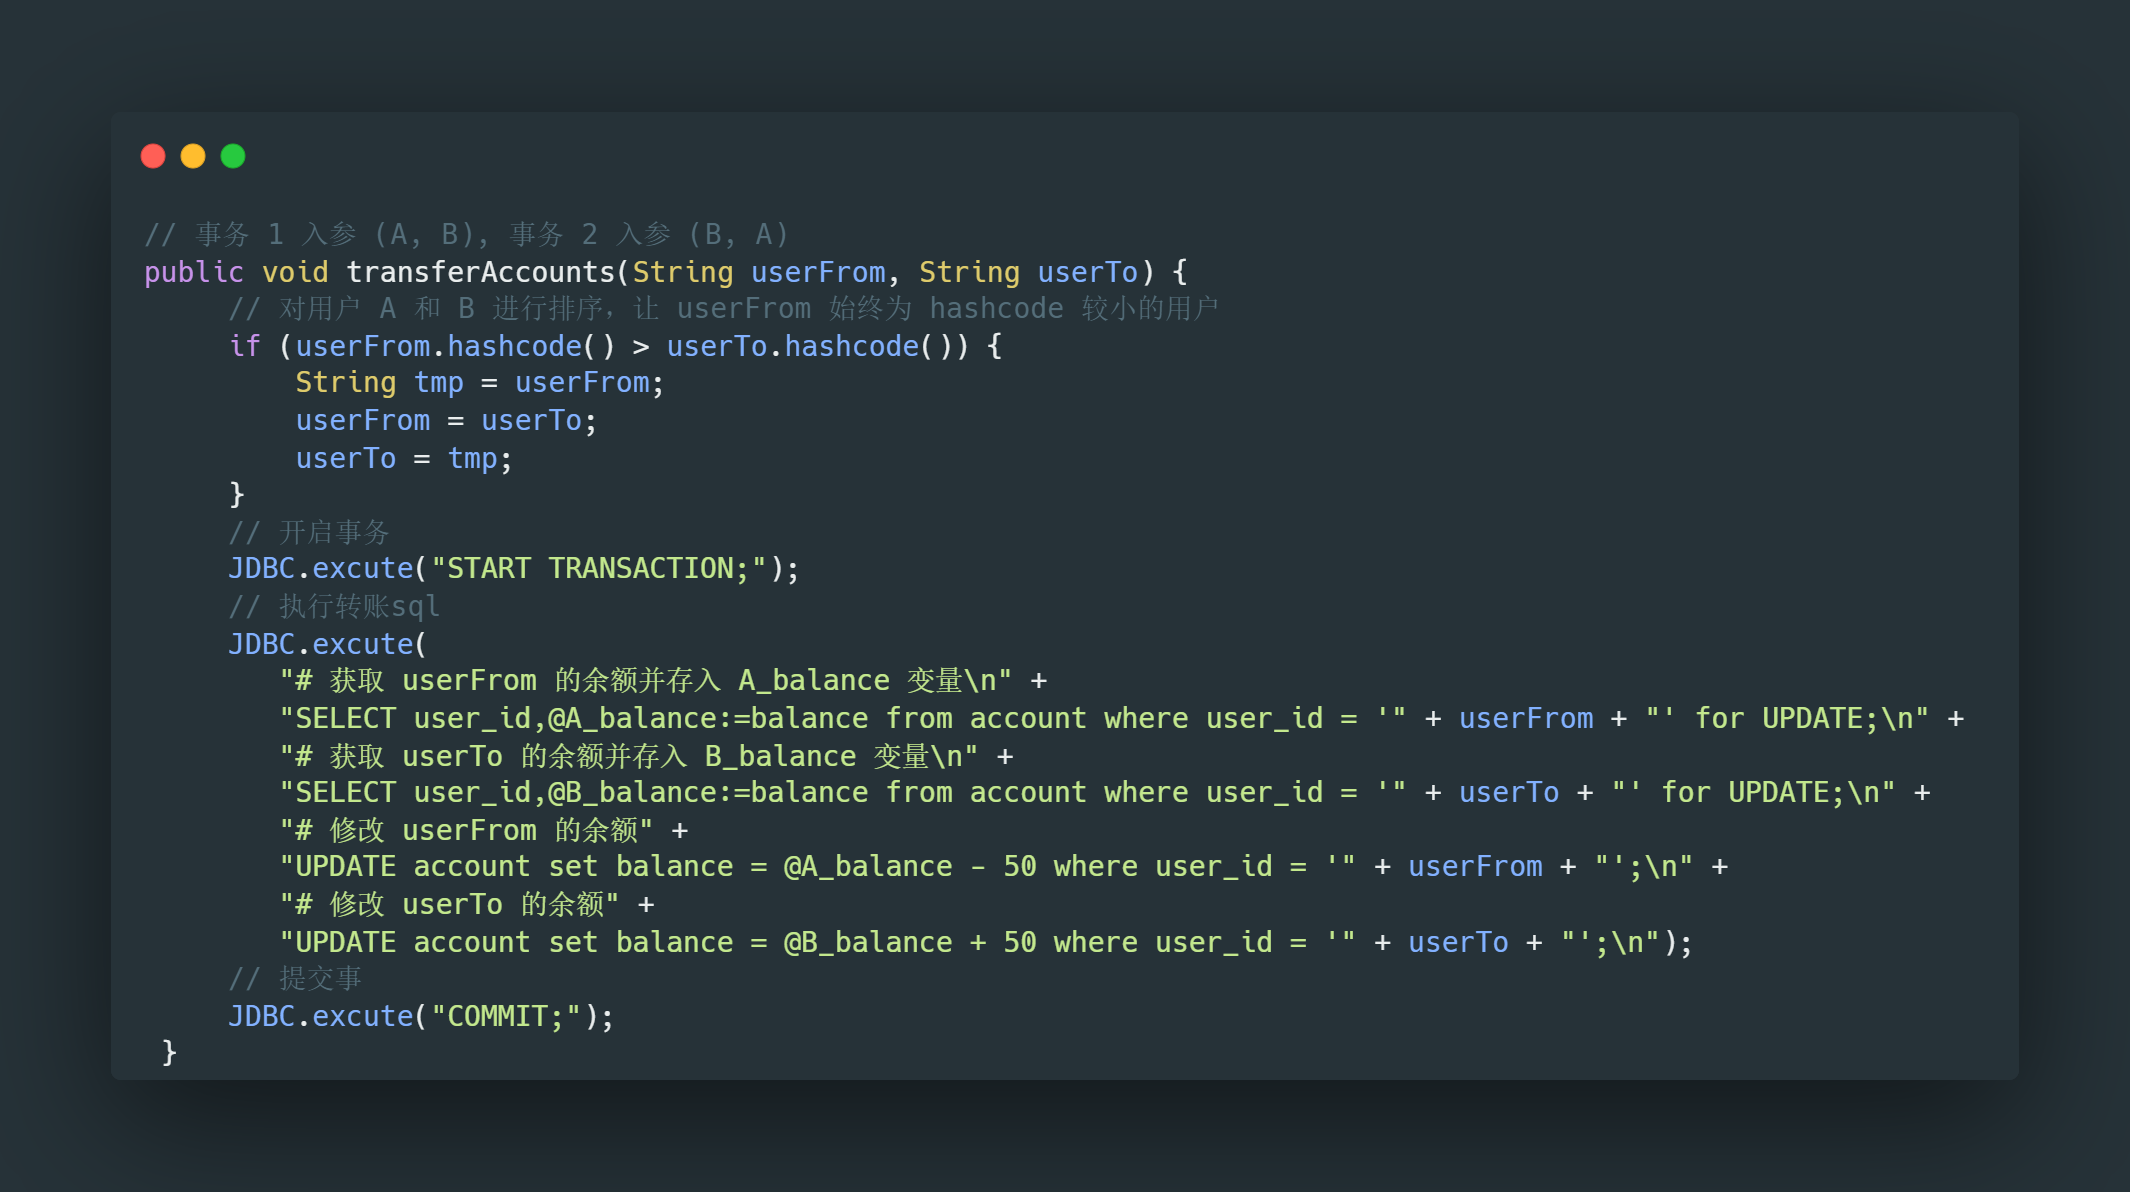Click the 'userFrom' parameter in the method signature
This screenshot has height=1192, width=2130.
pyautogui.click(x=818, y=272)
